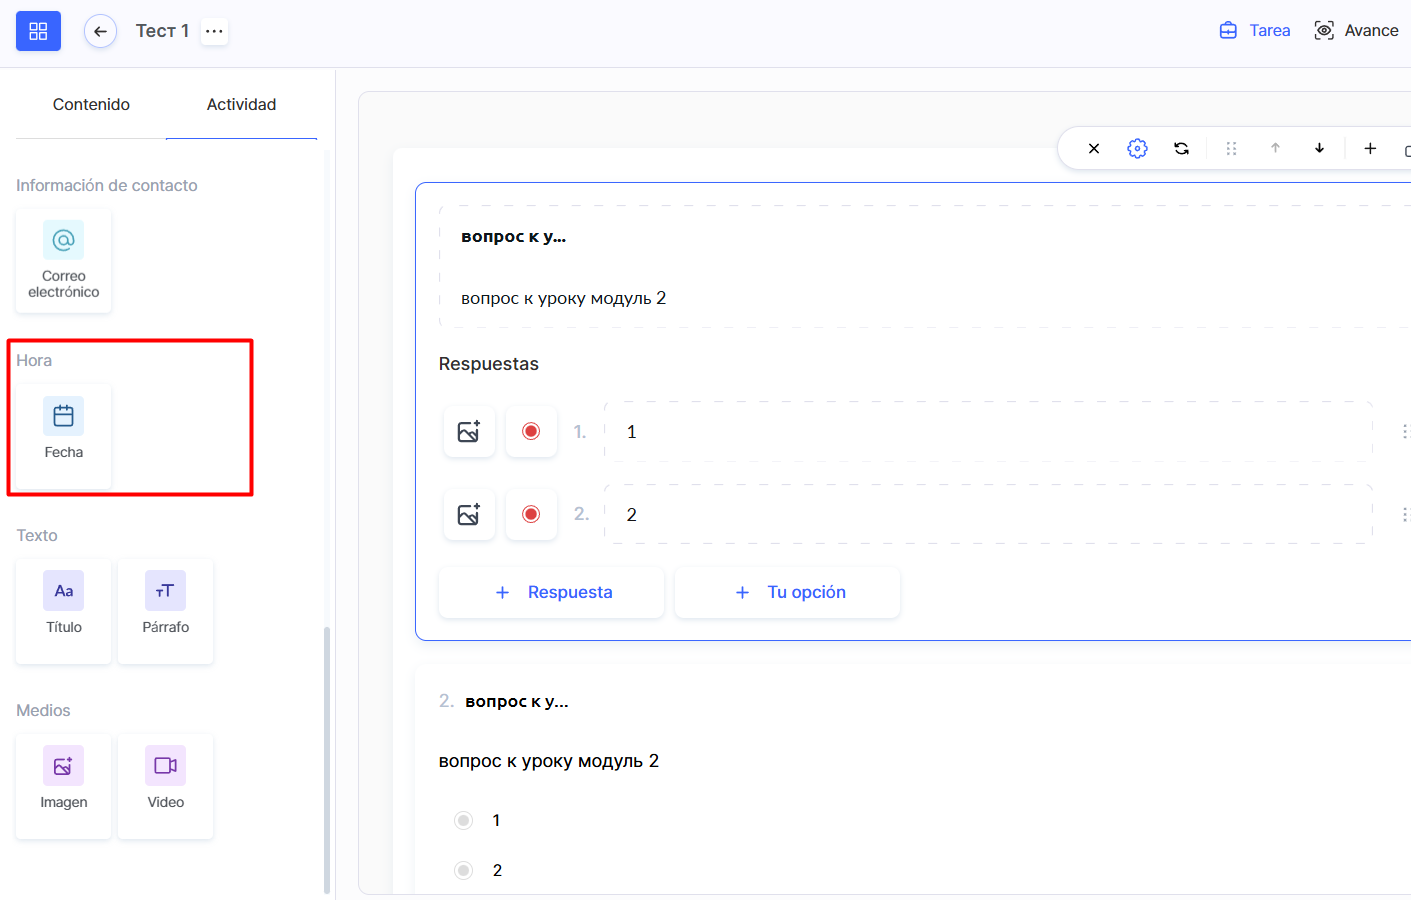This screenshot has height=900, width=1411.
Task: Add image to answer 1
Action: [469, 431]
